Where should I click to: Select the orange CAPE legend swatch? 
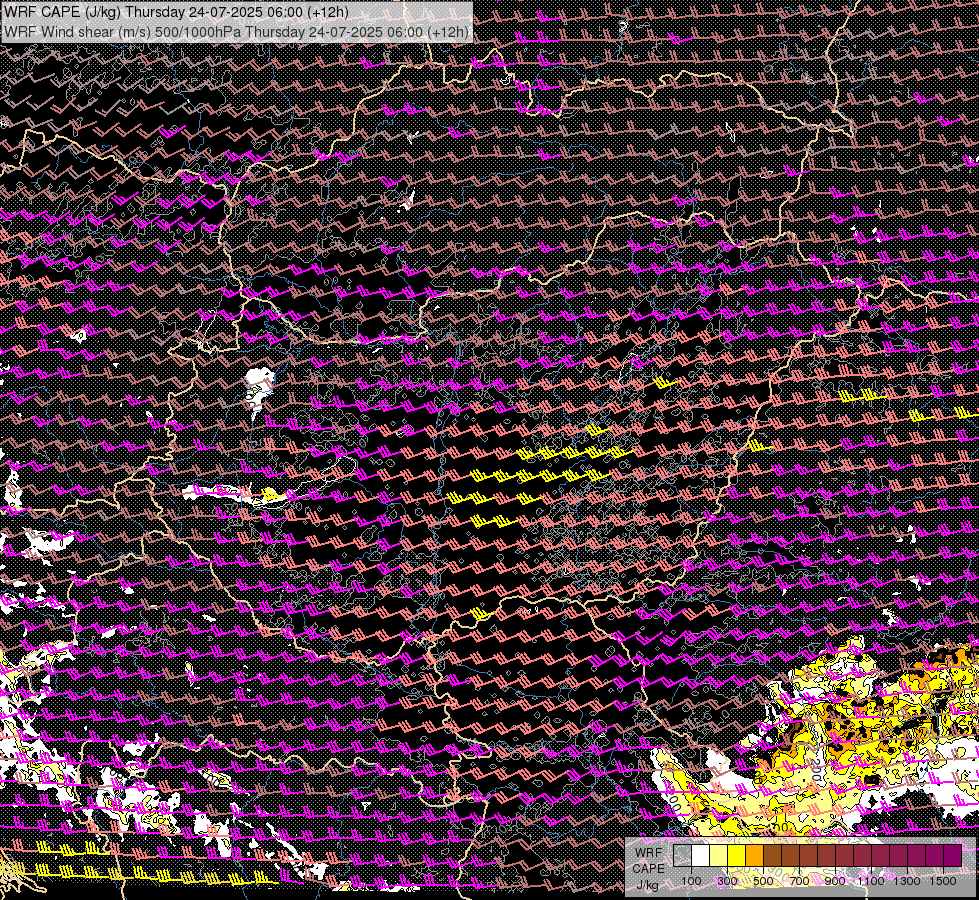755,855
